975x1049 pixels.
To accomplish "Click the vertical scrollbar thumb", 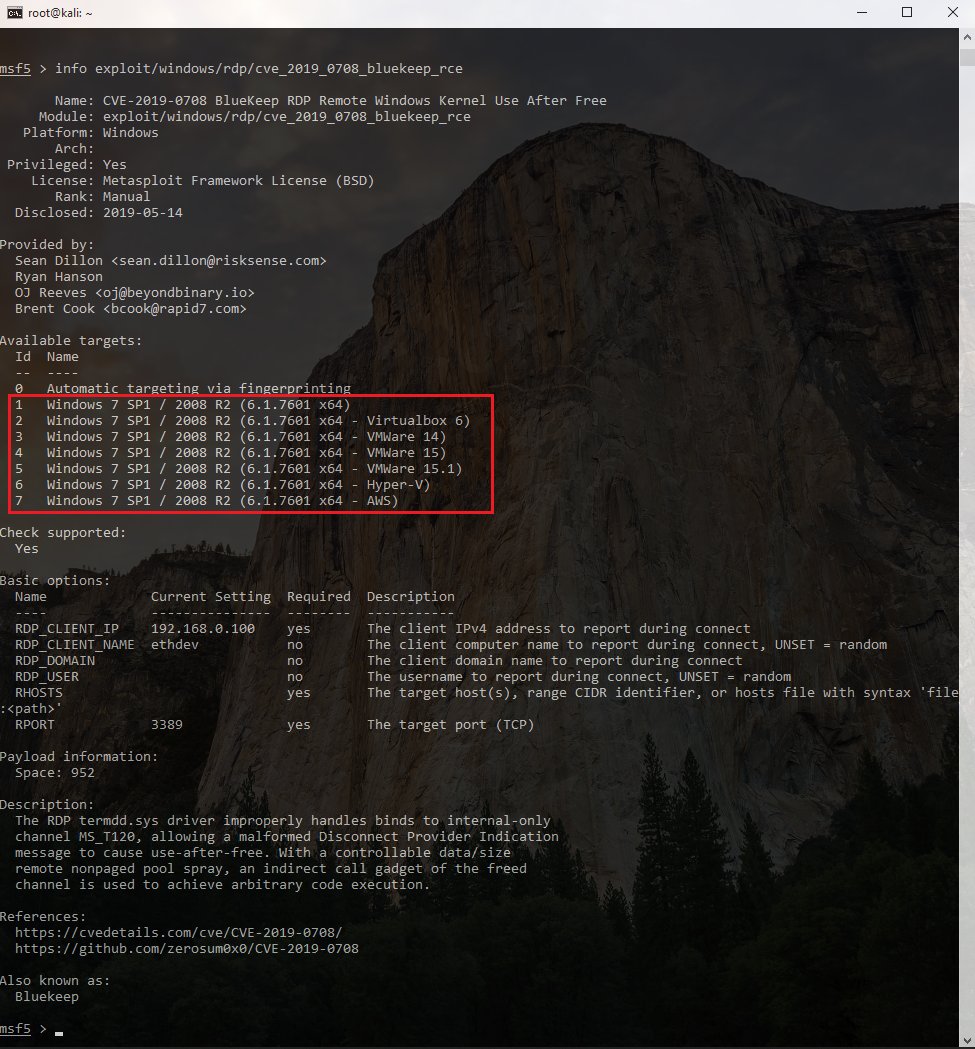I will coord(967,57).
